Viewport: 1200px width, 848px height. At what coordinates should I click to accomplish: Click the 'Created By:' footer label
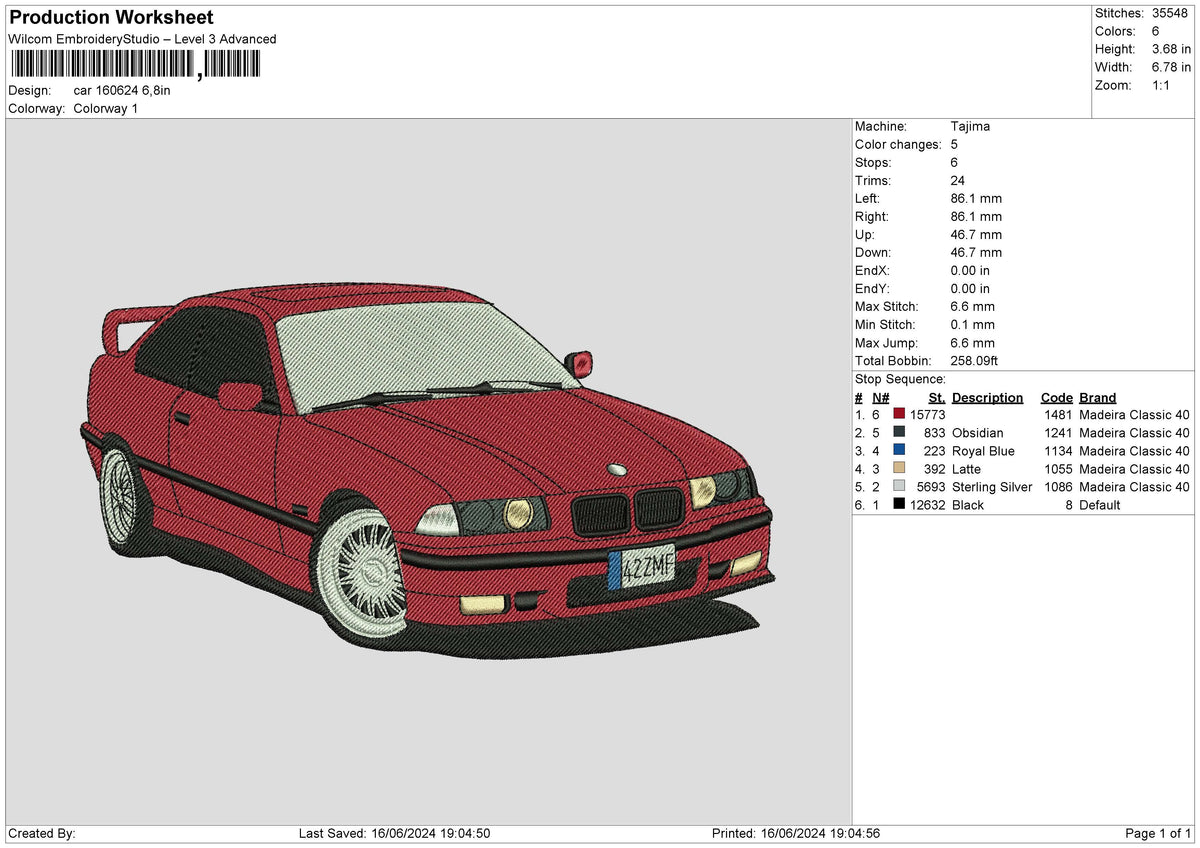tap(42, 833)
